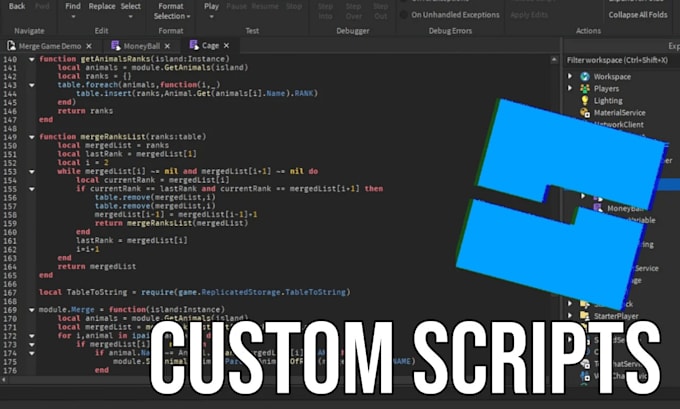
Task: Click line number 167 in the gutter
Action: (10, 293)
